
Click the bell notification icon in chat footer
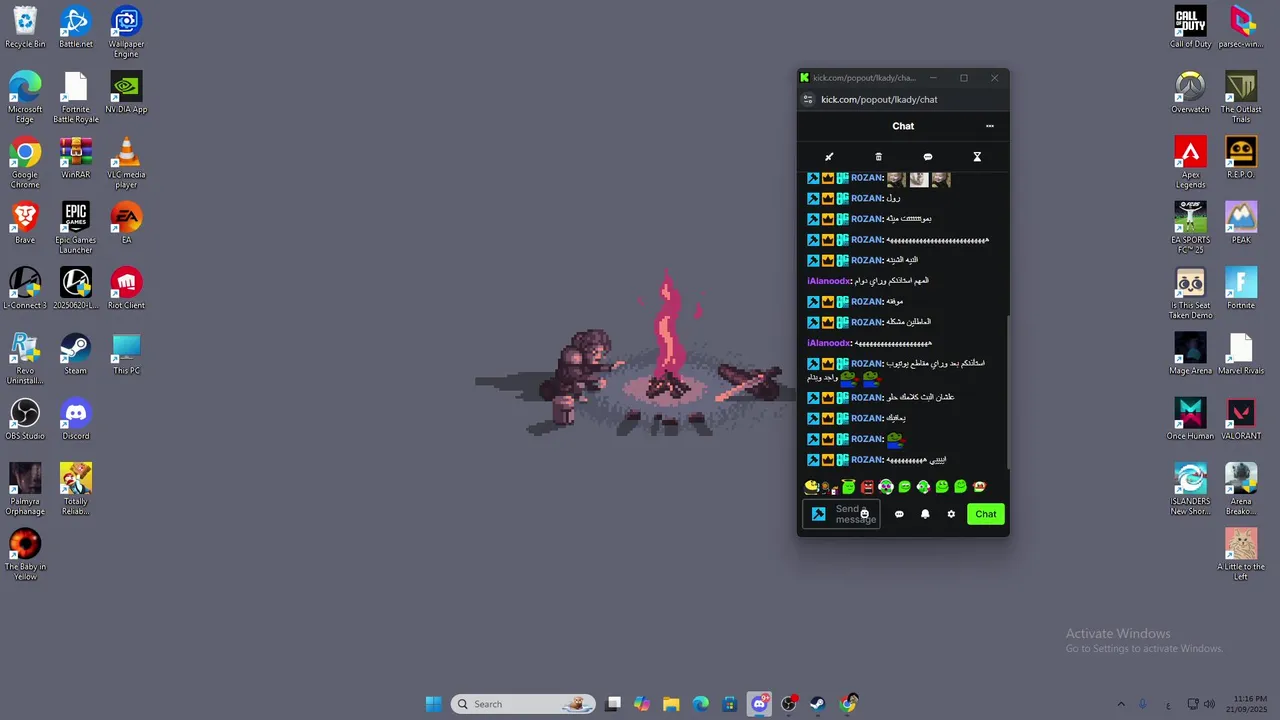click(x=925, y=514)
